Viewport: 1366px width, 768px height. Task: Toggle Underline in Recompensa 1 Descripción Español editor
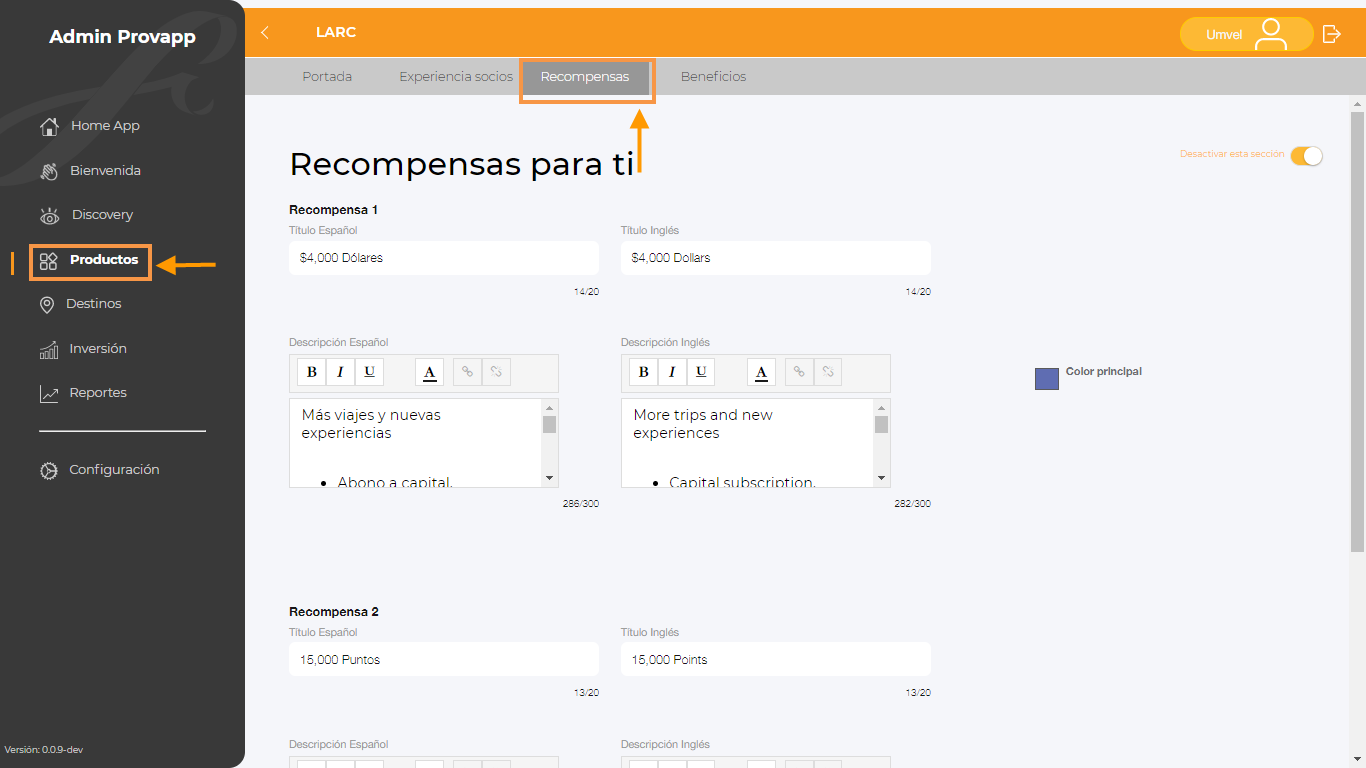click(369, 372)
